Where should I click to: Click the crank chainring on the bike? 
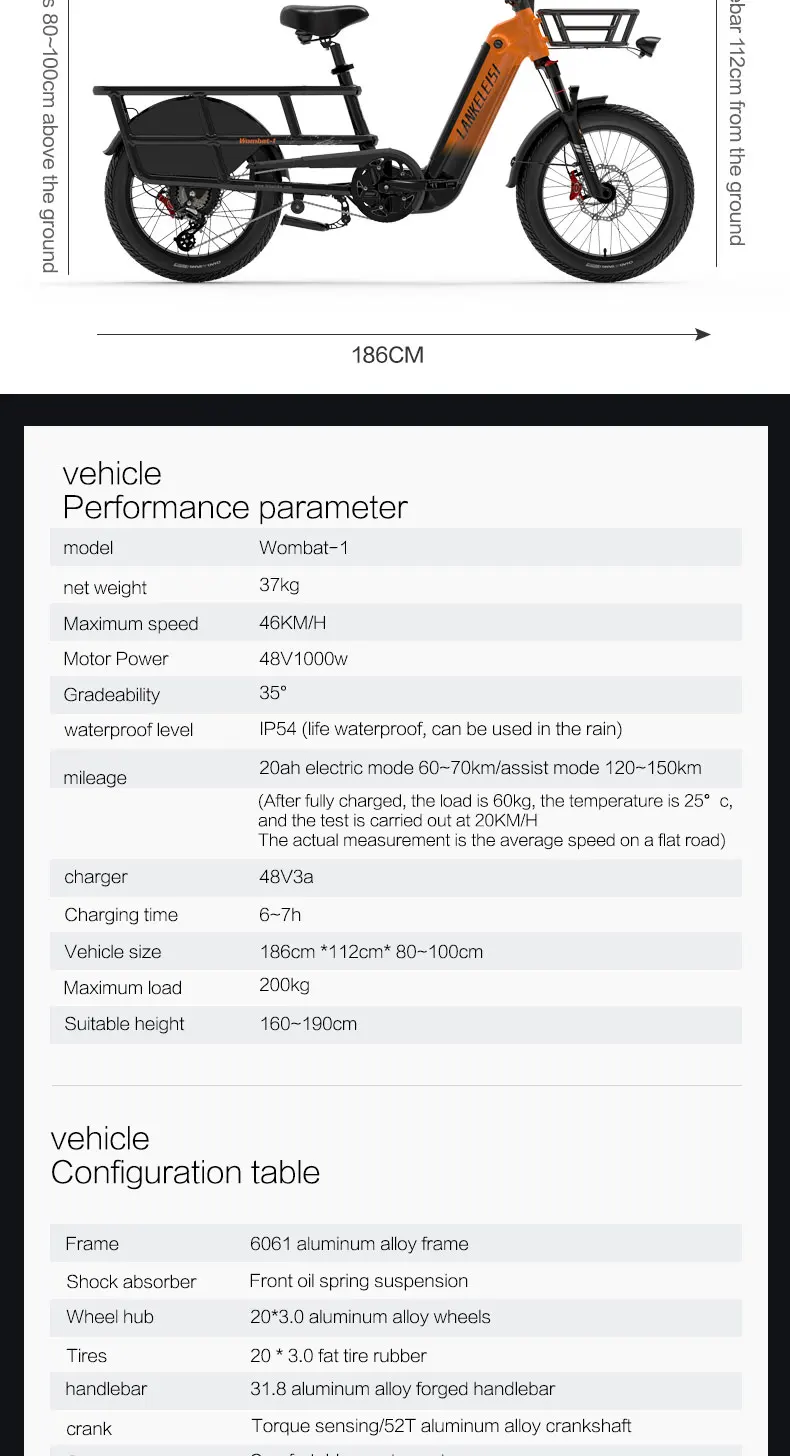[383, 186]
